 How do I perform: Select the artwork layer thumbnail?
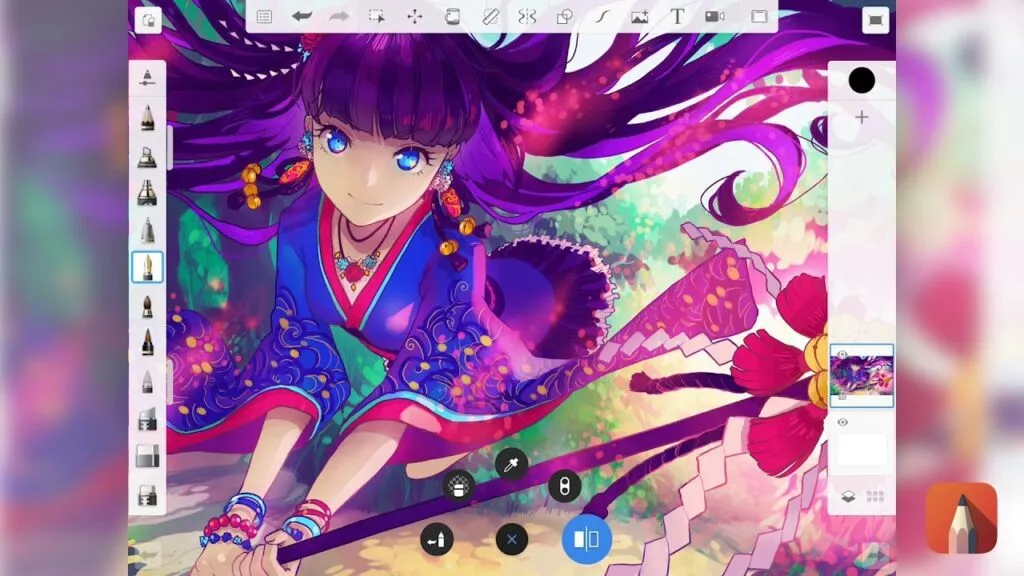click(x=862, y=376)
